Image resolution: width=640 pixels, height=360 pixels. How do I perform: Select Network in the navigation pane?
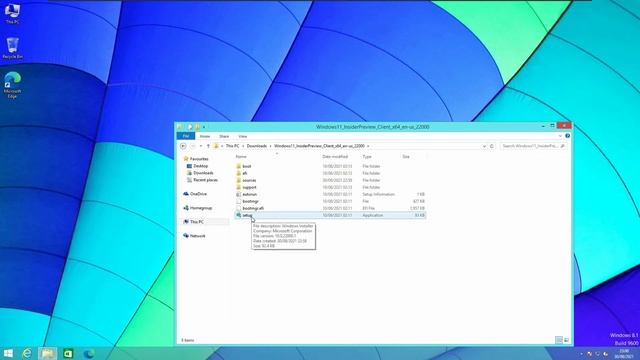pyautogui.click(x=194, y=236)
